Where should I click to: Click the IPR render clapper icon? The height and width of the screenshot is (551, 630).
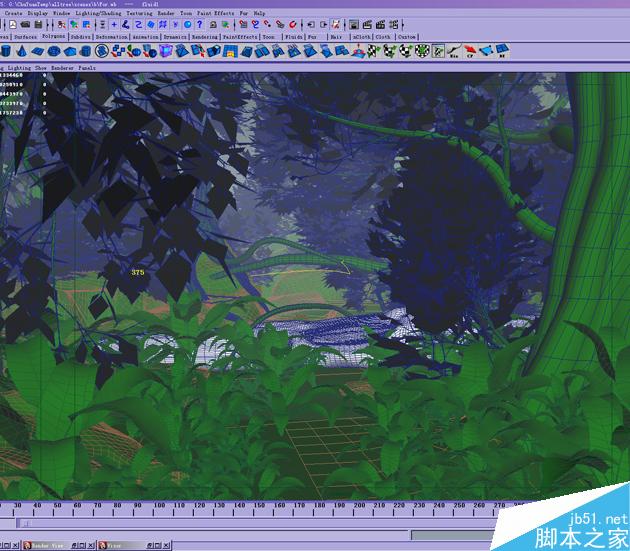pyautogui.click(x=380, y=25)
